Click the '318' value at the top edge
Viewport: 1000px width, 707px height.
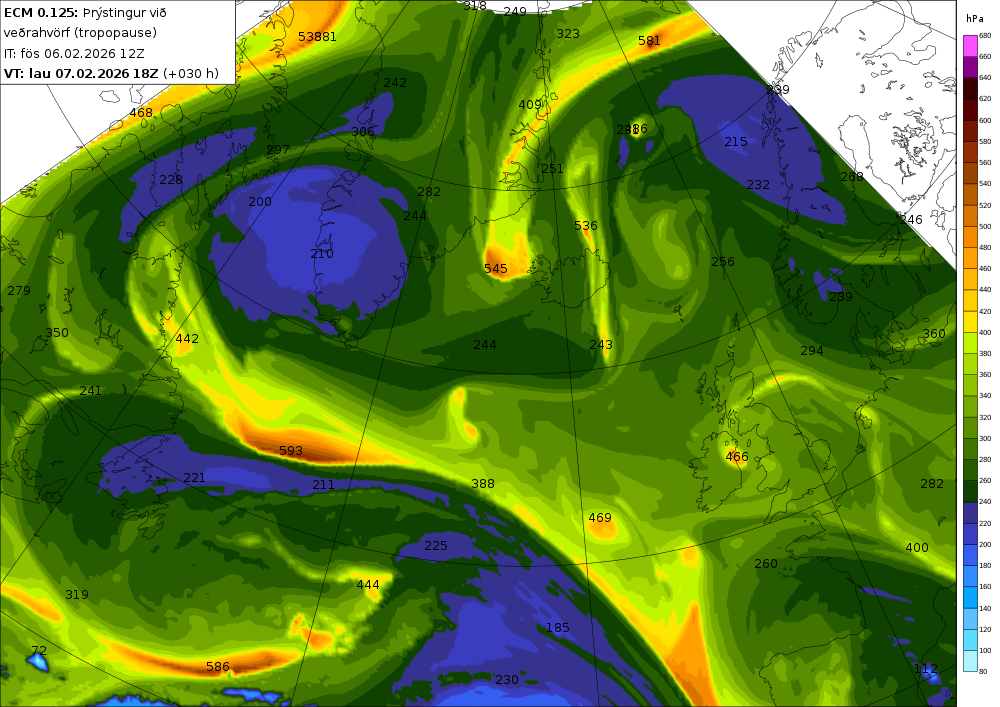click(x=474, y=6)
